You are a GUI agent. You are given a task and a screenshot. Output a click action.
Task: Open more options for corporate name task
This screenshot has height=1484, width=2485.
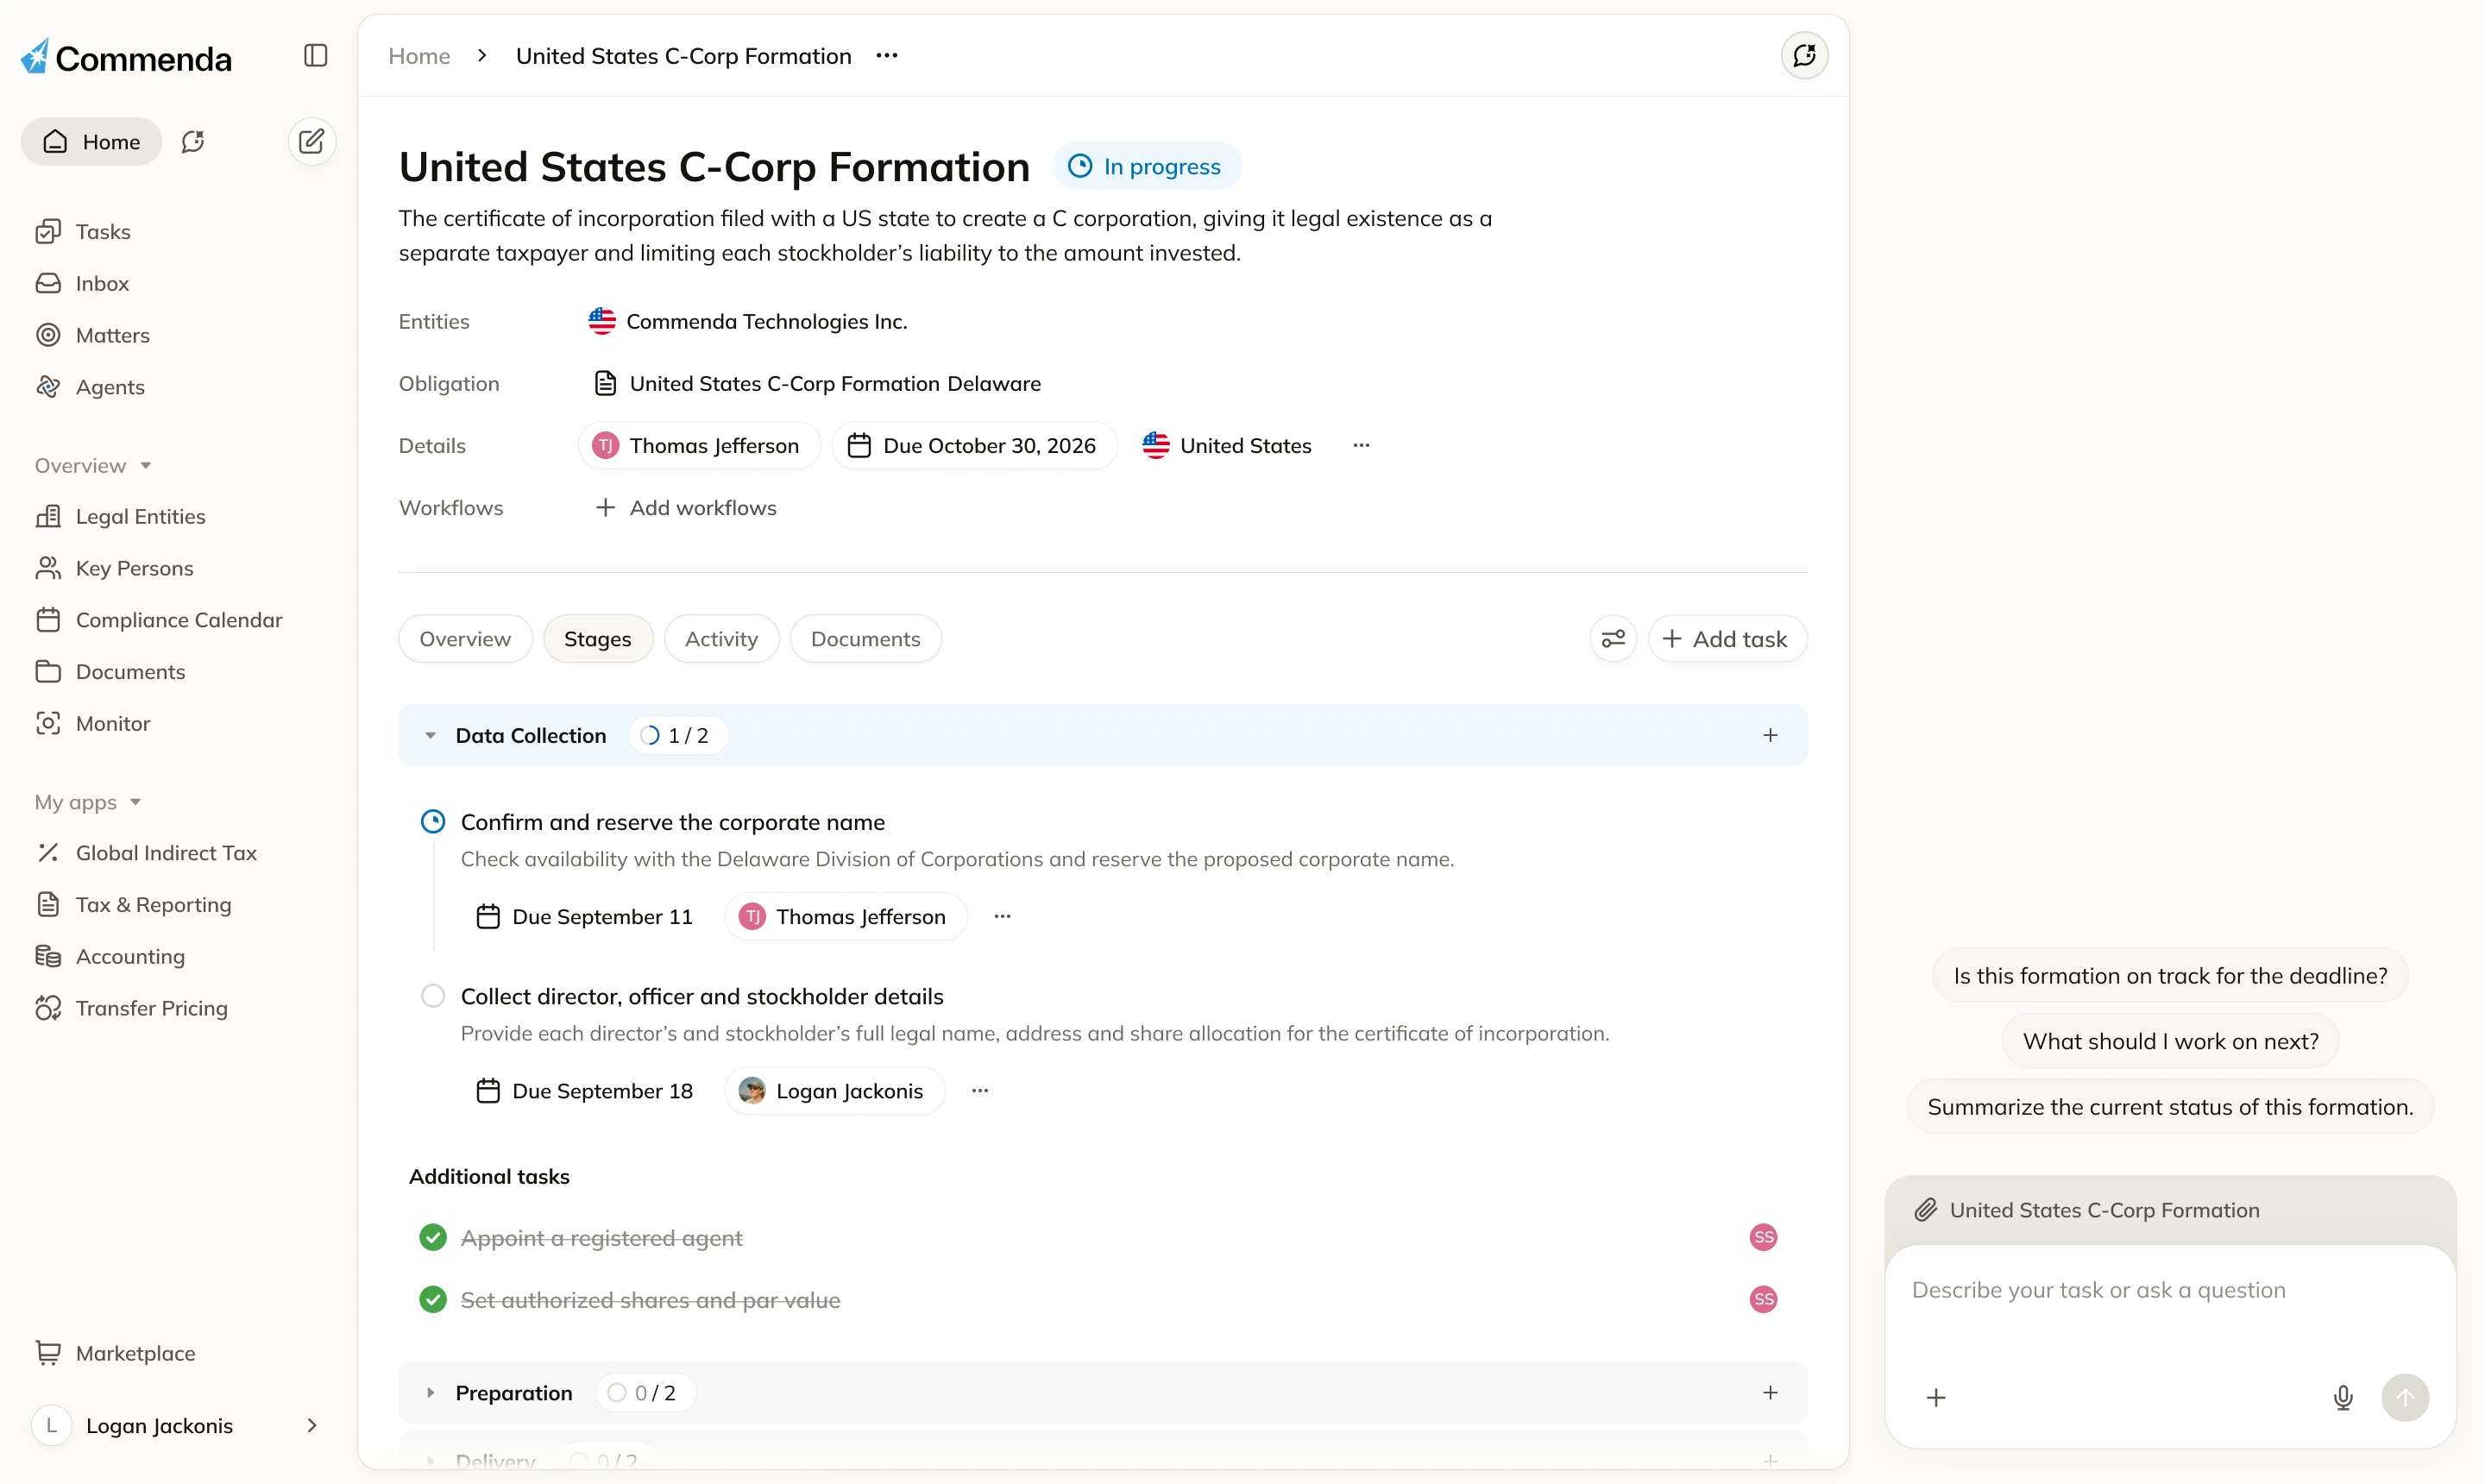[1002, 916]
